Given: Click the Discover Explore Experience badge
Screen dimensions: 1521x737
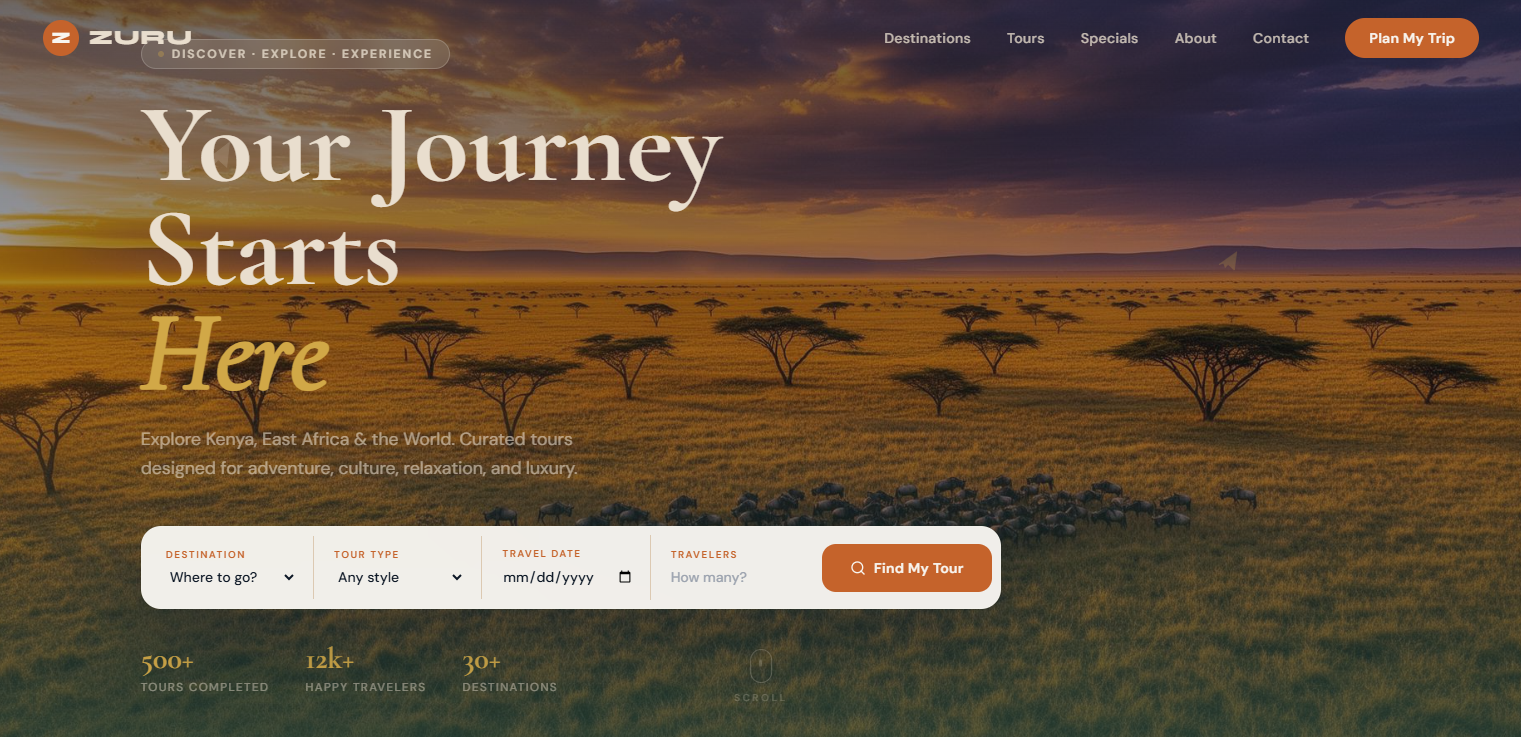Looking at the screenshot, I should pos(295,54).
